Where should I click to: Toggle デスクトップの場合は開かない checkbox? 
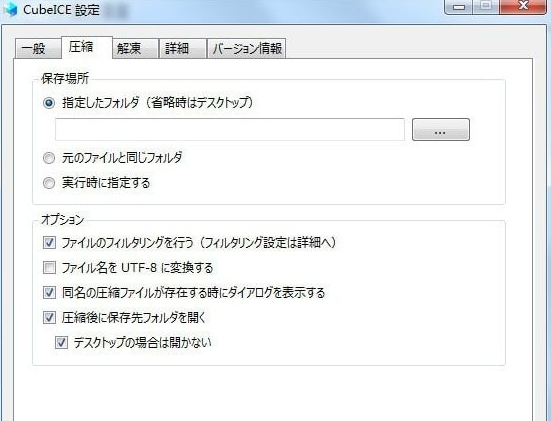tap(61, 342)
